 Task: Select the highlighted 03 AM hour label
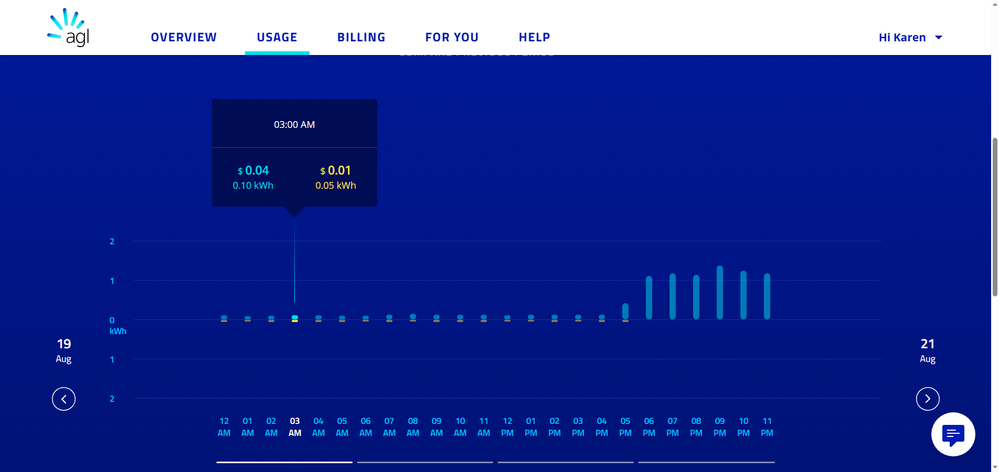295,427
